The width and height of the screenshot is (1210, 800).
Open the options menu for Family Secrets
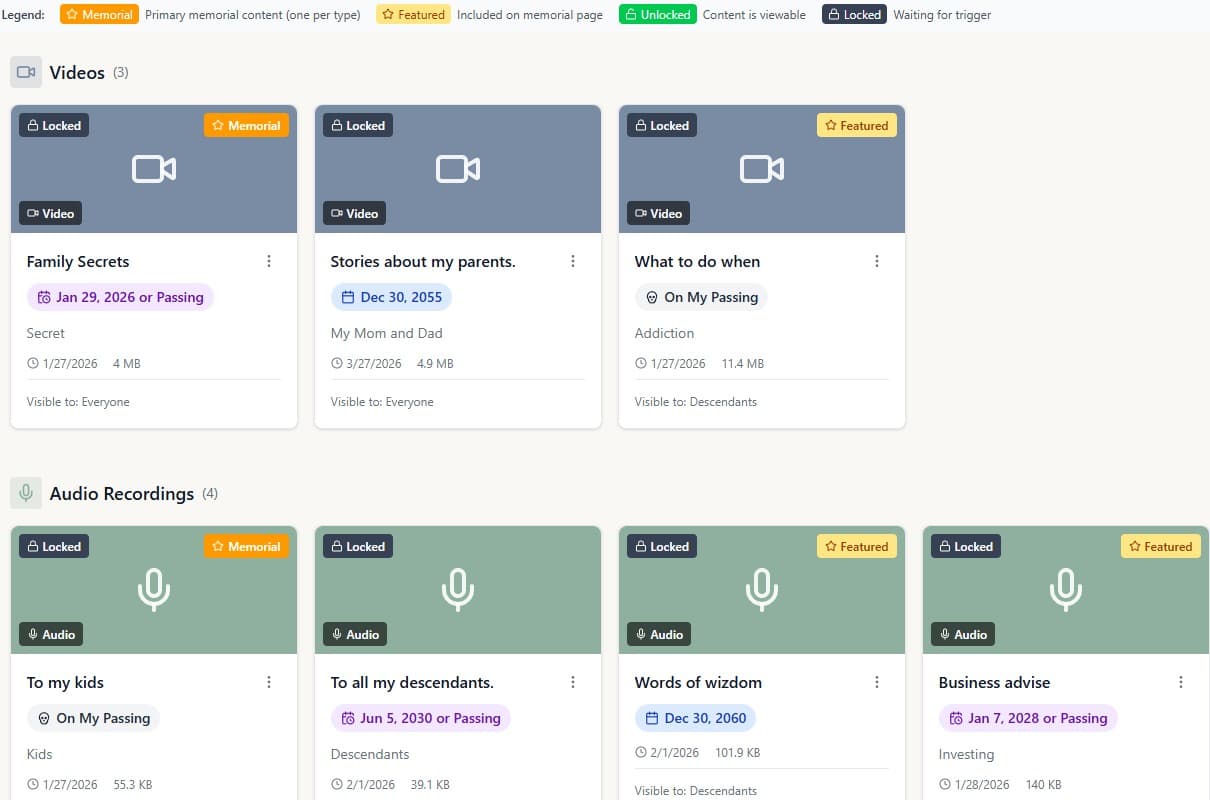[x=269, y=261]
